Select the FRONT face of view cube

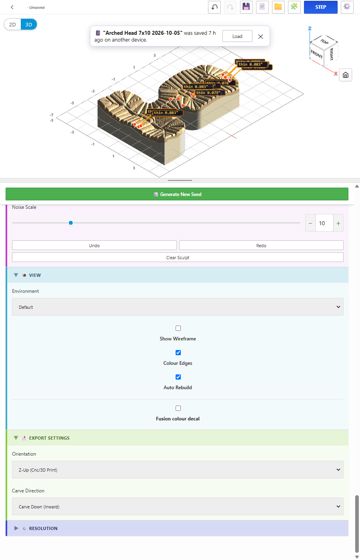click(316, 55)
